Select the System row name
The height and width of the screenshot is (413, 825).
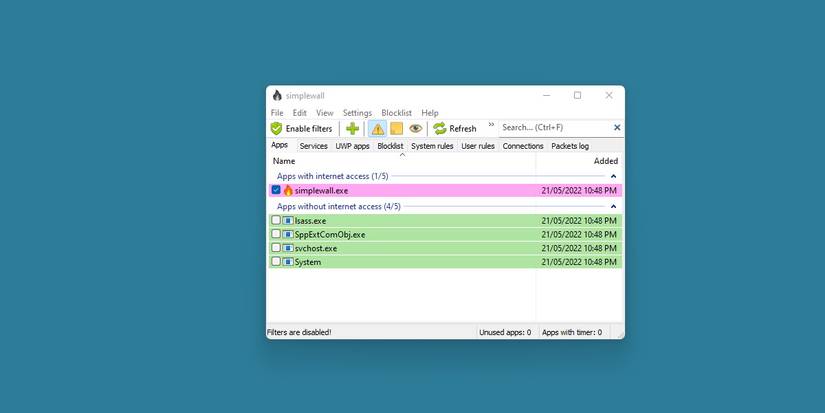[307, 262]
